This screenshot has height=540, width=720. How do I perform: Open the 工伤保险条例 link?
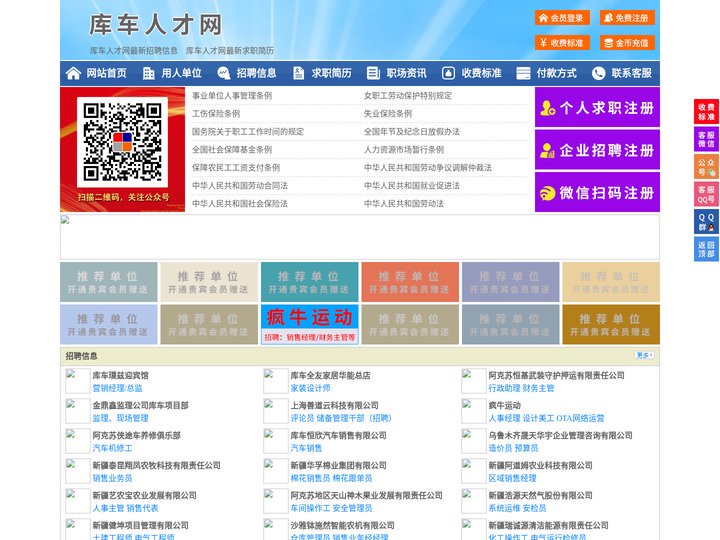tap(216, 113)
